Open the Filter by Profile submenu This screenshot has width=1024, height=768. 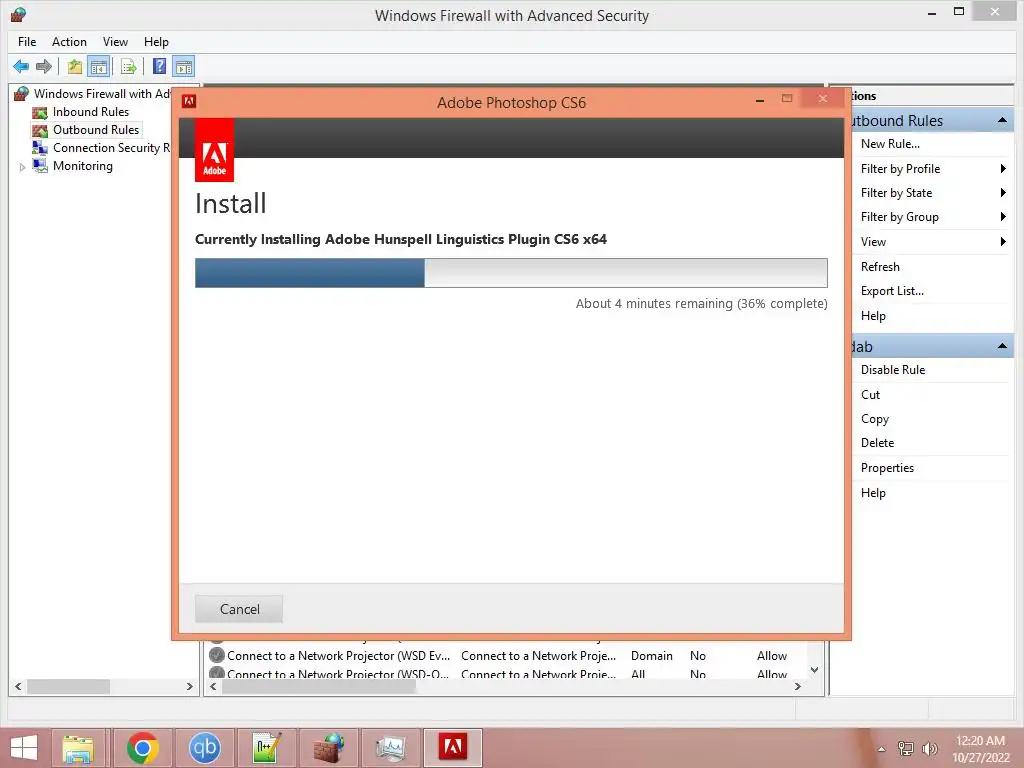933,168
